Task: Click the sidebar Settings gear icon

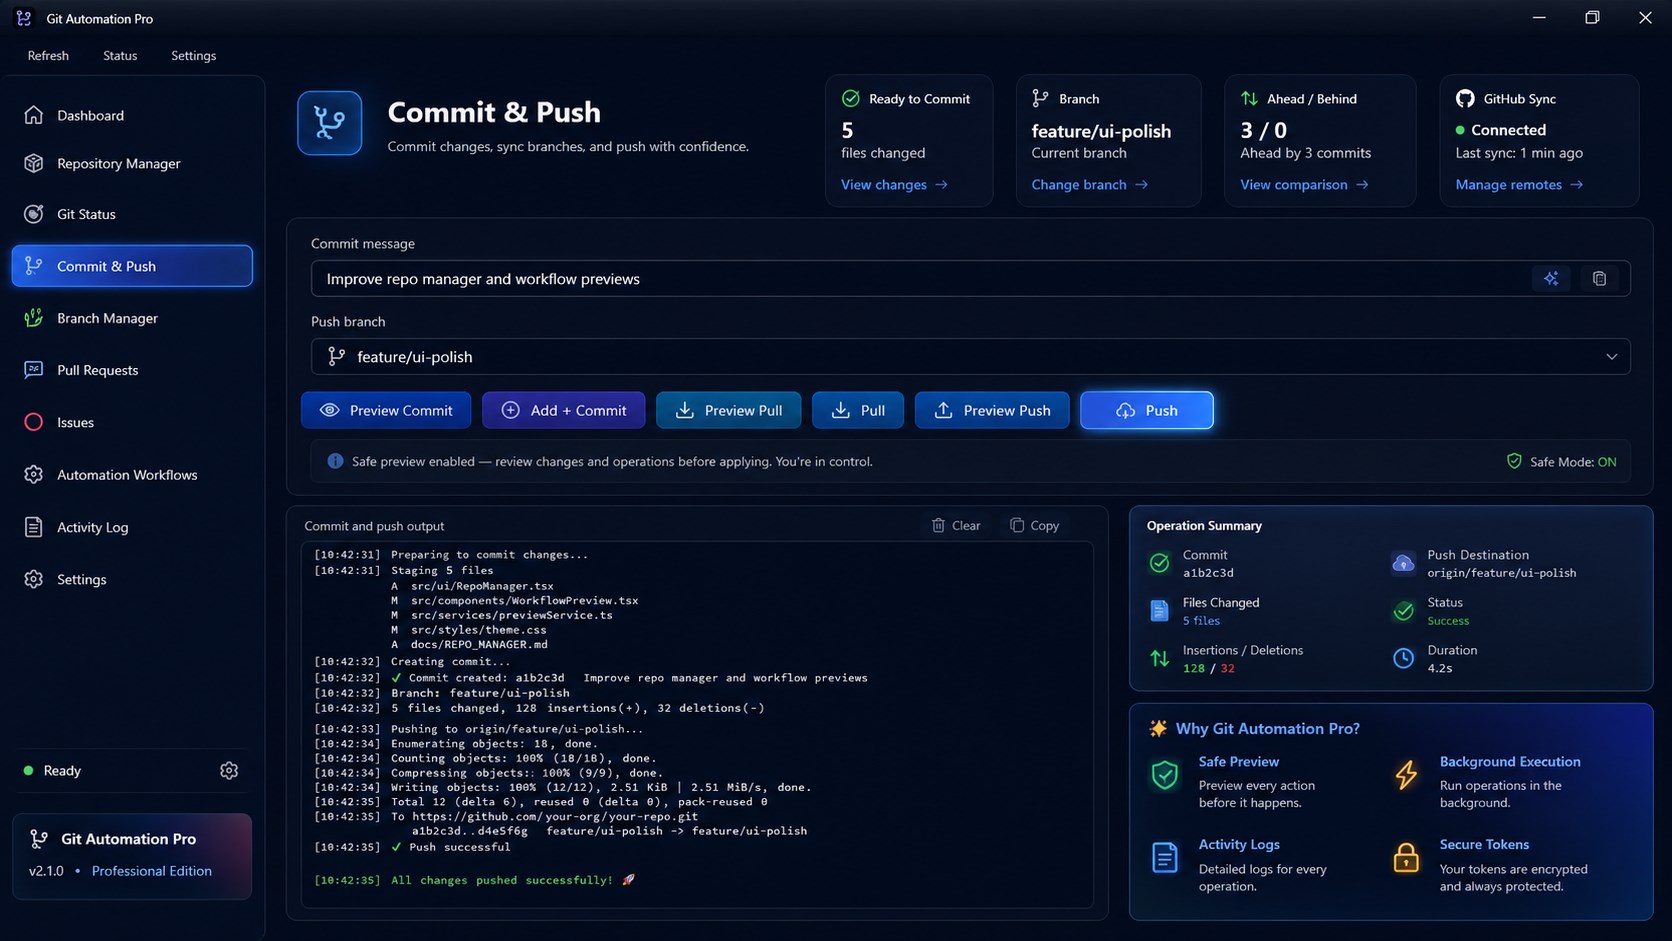Action: point(34,579)
